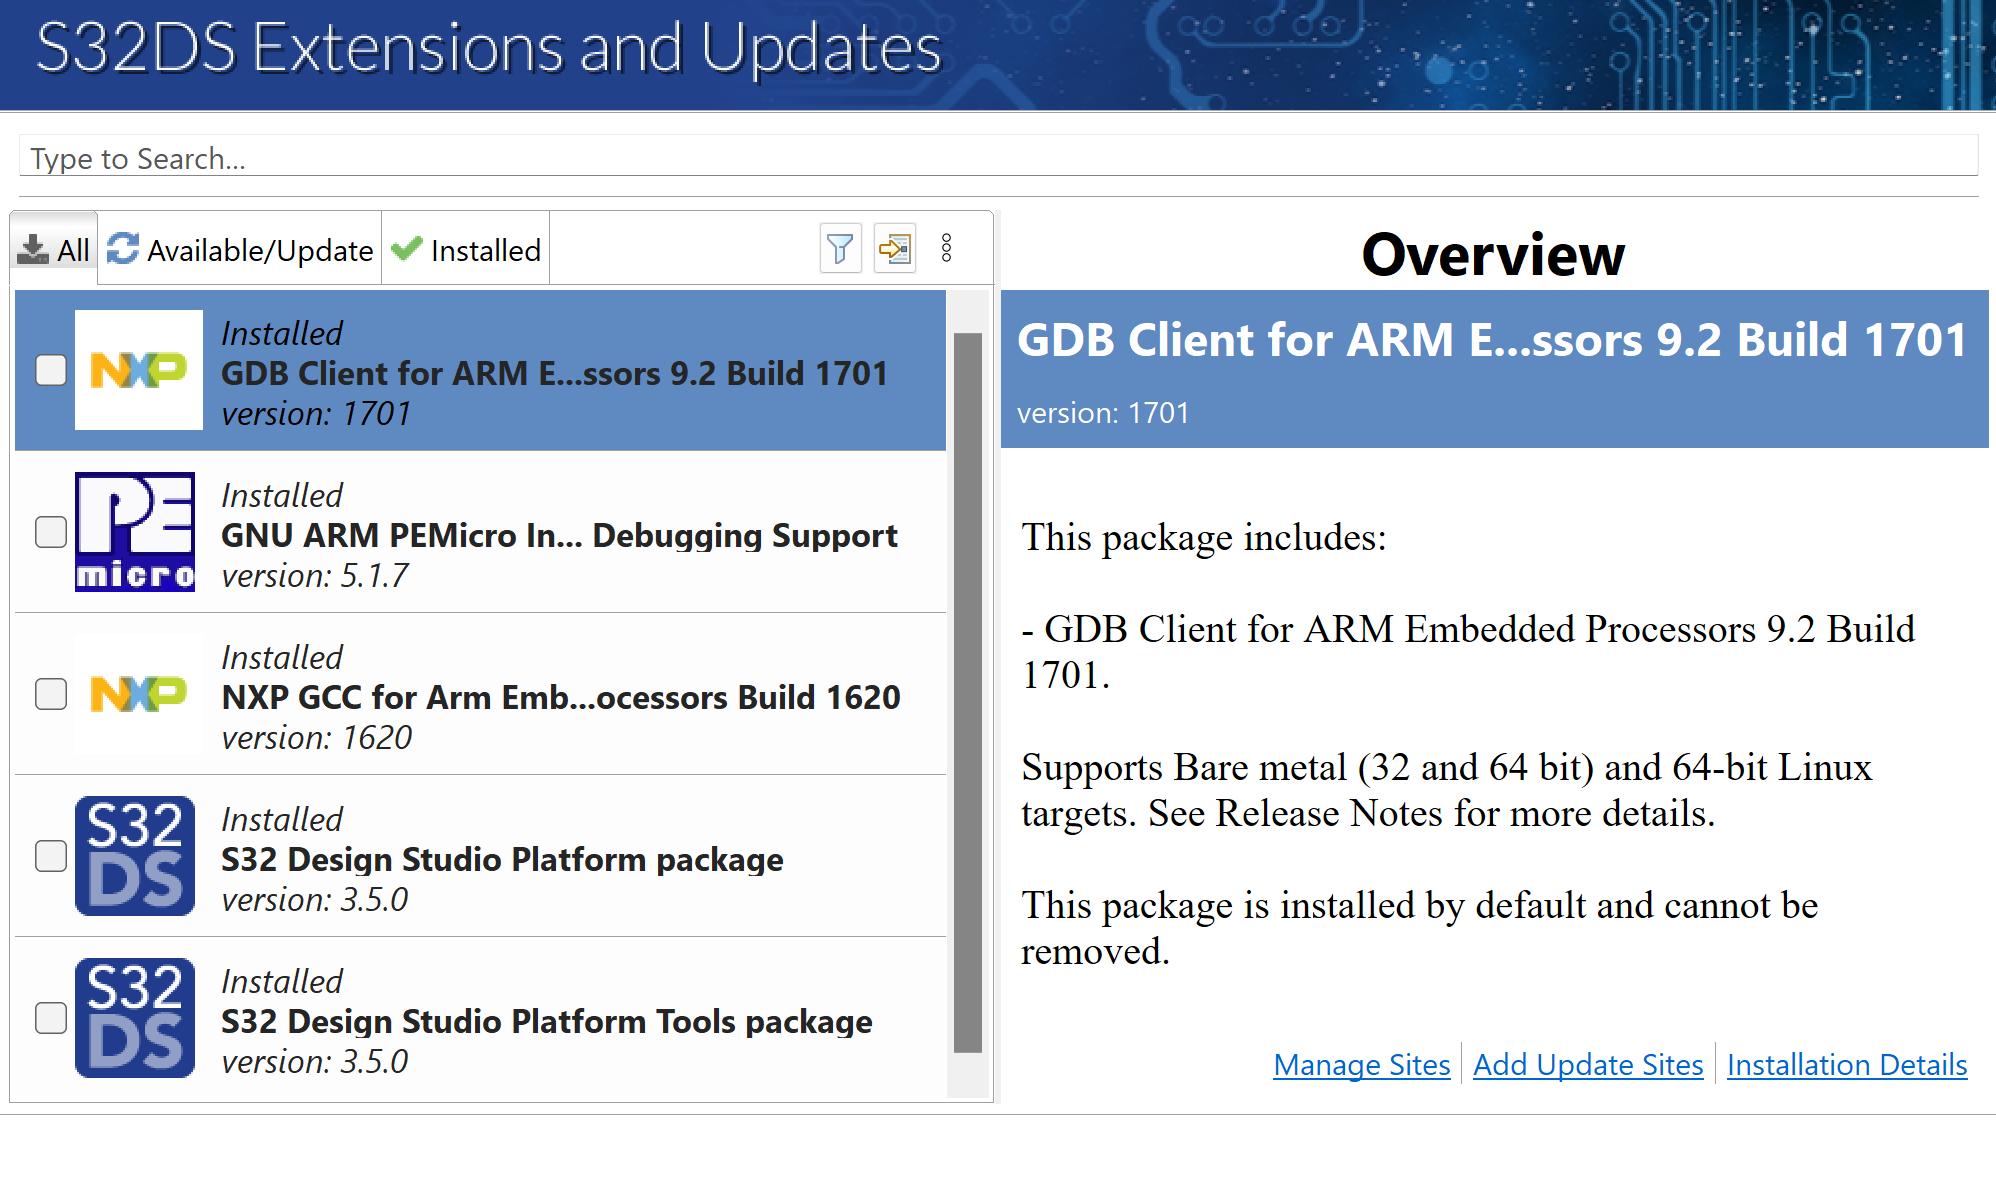1996x1202 pixels.
Task: Tick the GNU ARM PEMicro checkbox
Action: tap(51, 532)
